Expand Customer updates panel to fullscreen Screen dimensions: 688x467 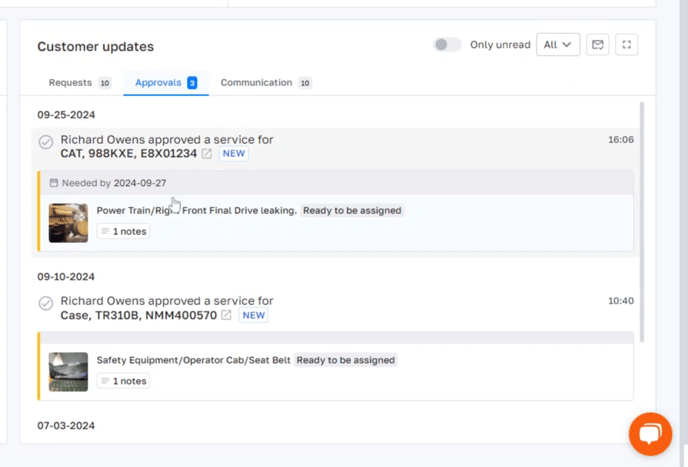[627, 45]
